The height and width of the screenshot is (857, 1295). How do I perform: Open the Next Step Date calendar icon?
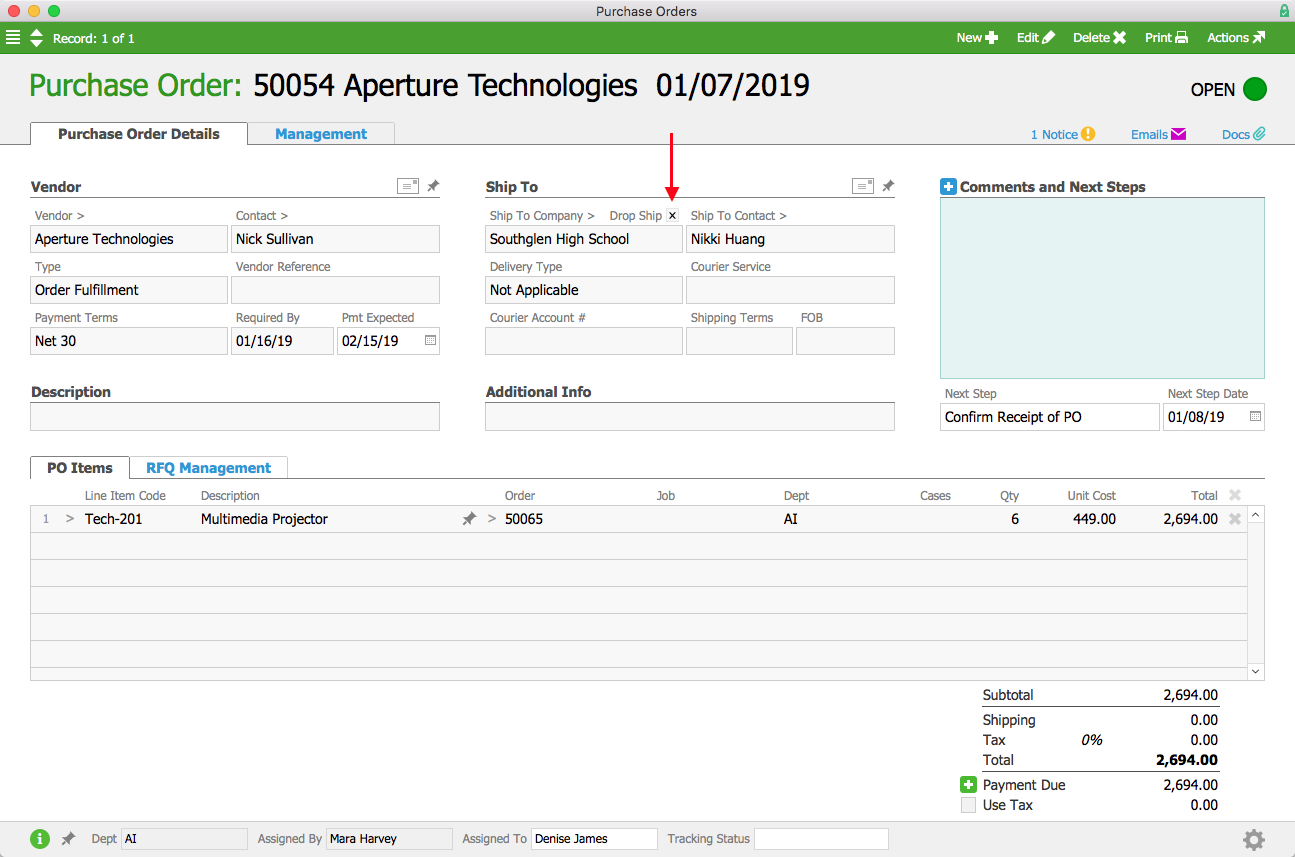click(x=1255, y=417)
